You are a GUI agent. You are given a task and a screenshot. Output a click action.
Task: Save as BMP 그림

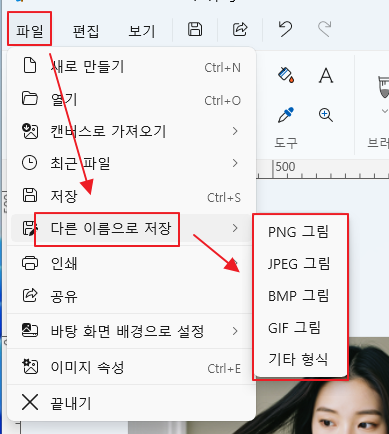coord(299,296)
